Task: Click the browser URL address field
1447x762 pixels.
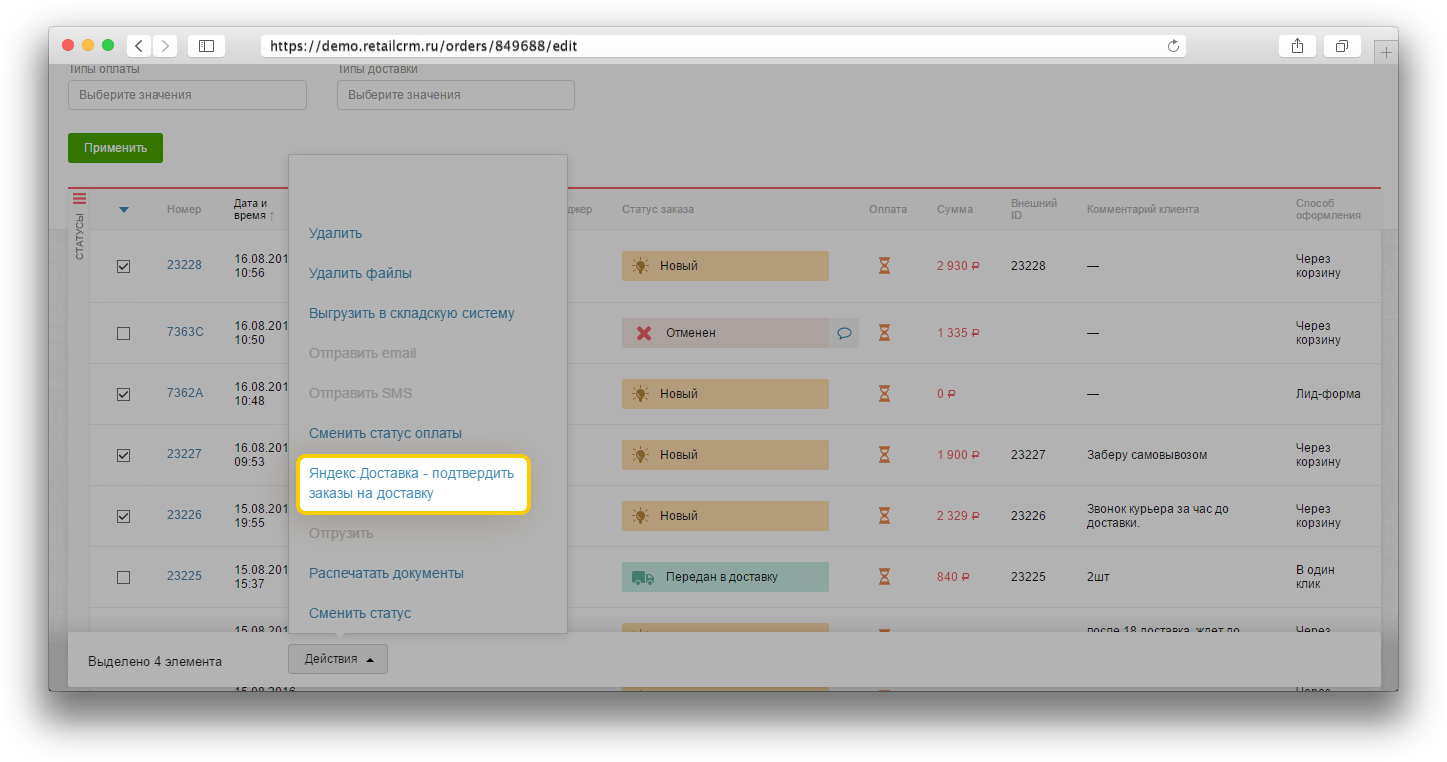Action: [x=723, y=46]
